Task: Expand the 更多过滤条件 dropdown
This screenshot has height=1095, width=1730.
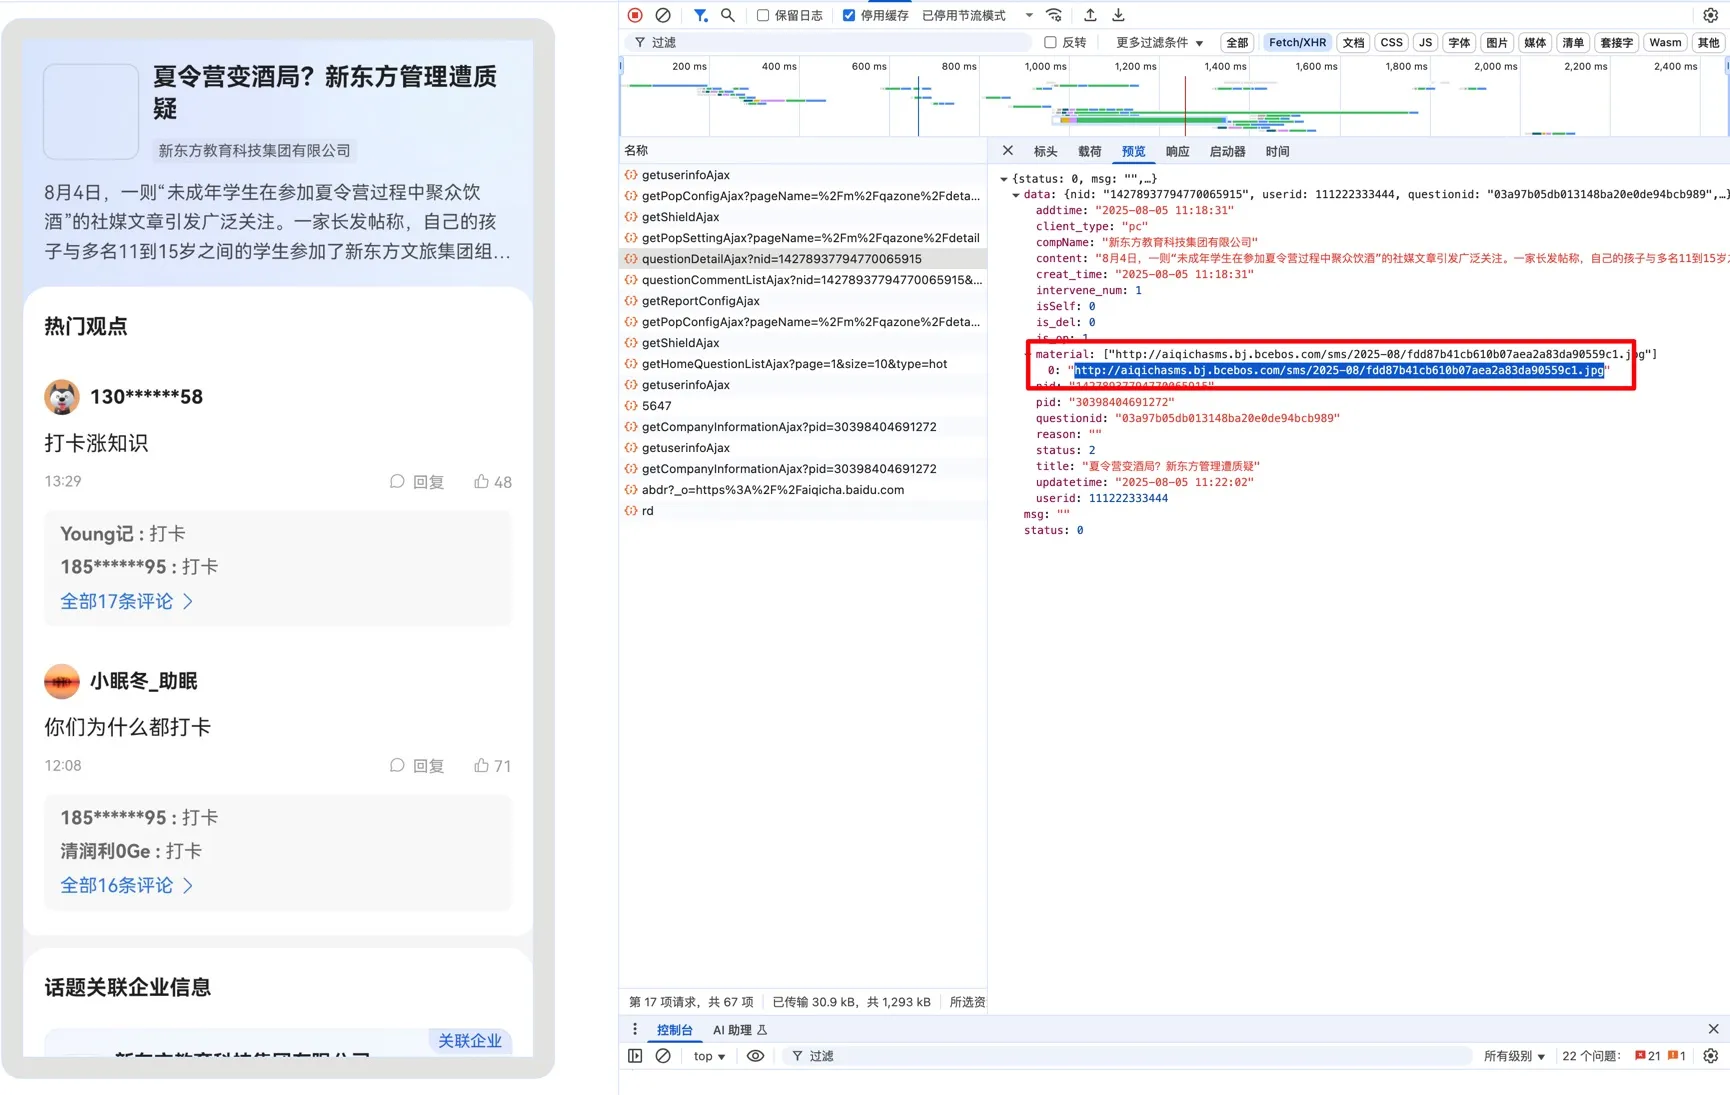Action: (x=1159, y=42)
